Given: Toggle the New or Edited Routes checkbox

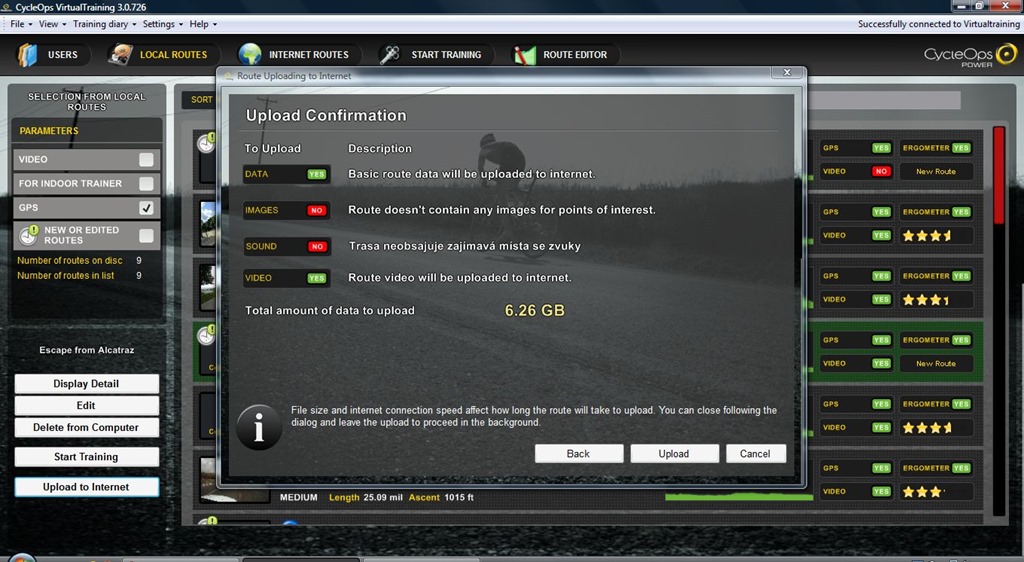Looking at the screenshot, I should (146, 235).
